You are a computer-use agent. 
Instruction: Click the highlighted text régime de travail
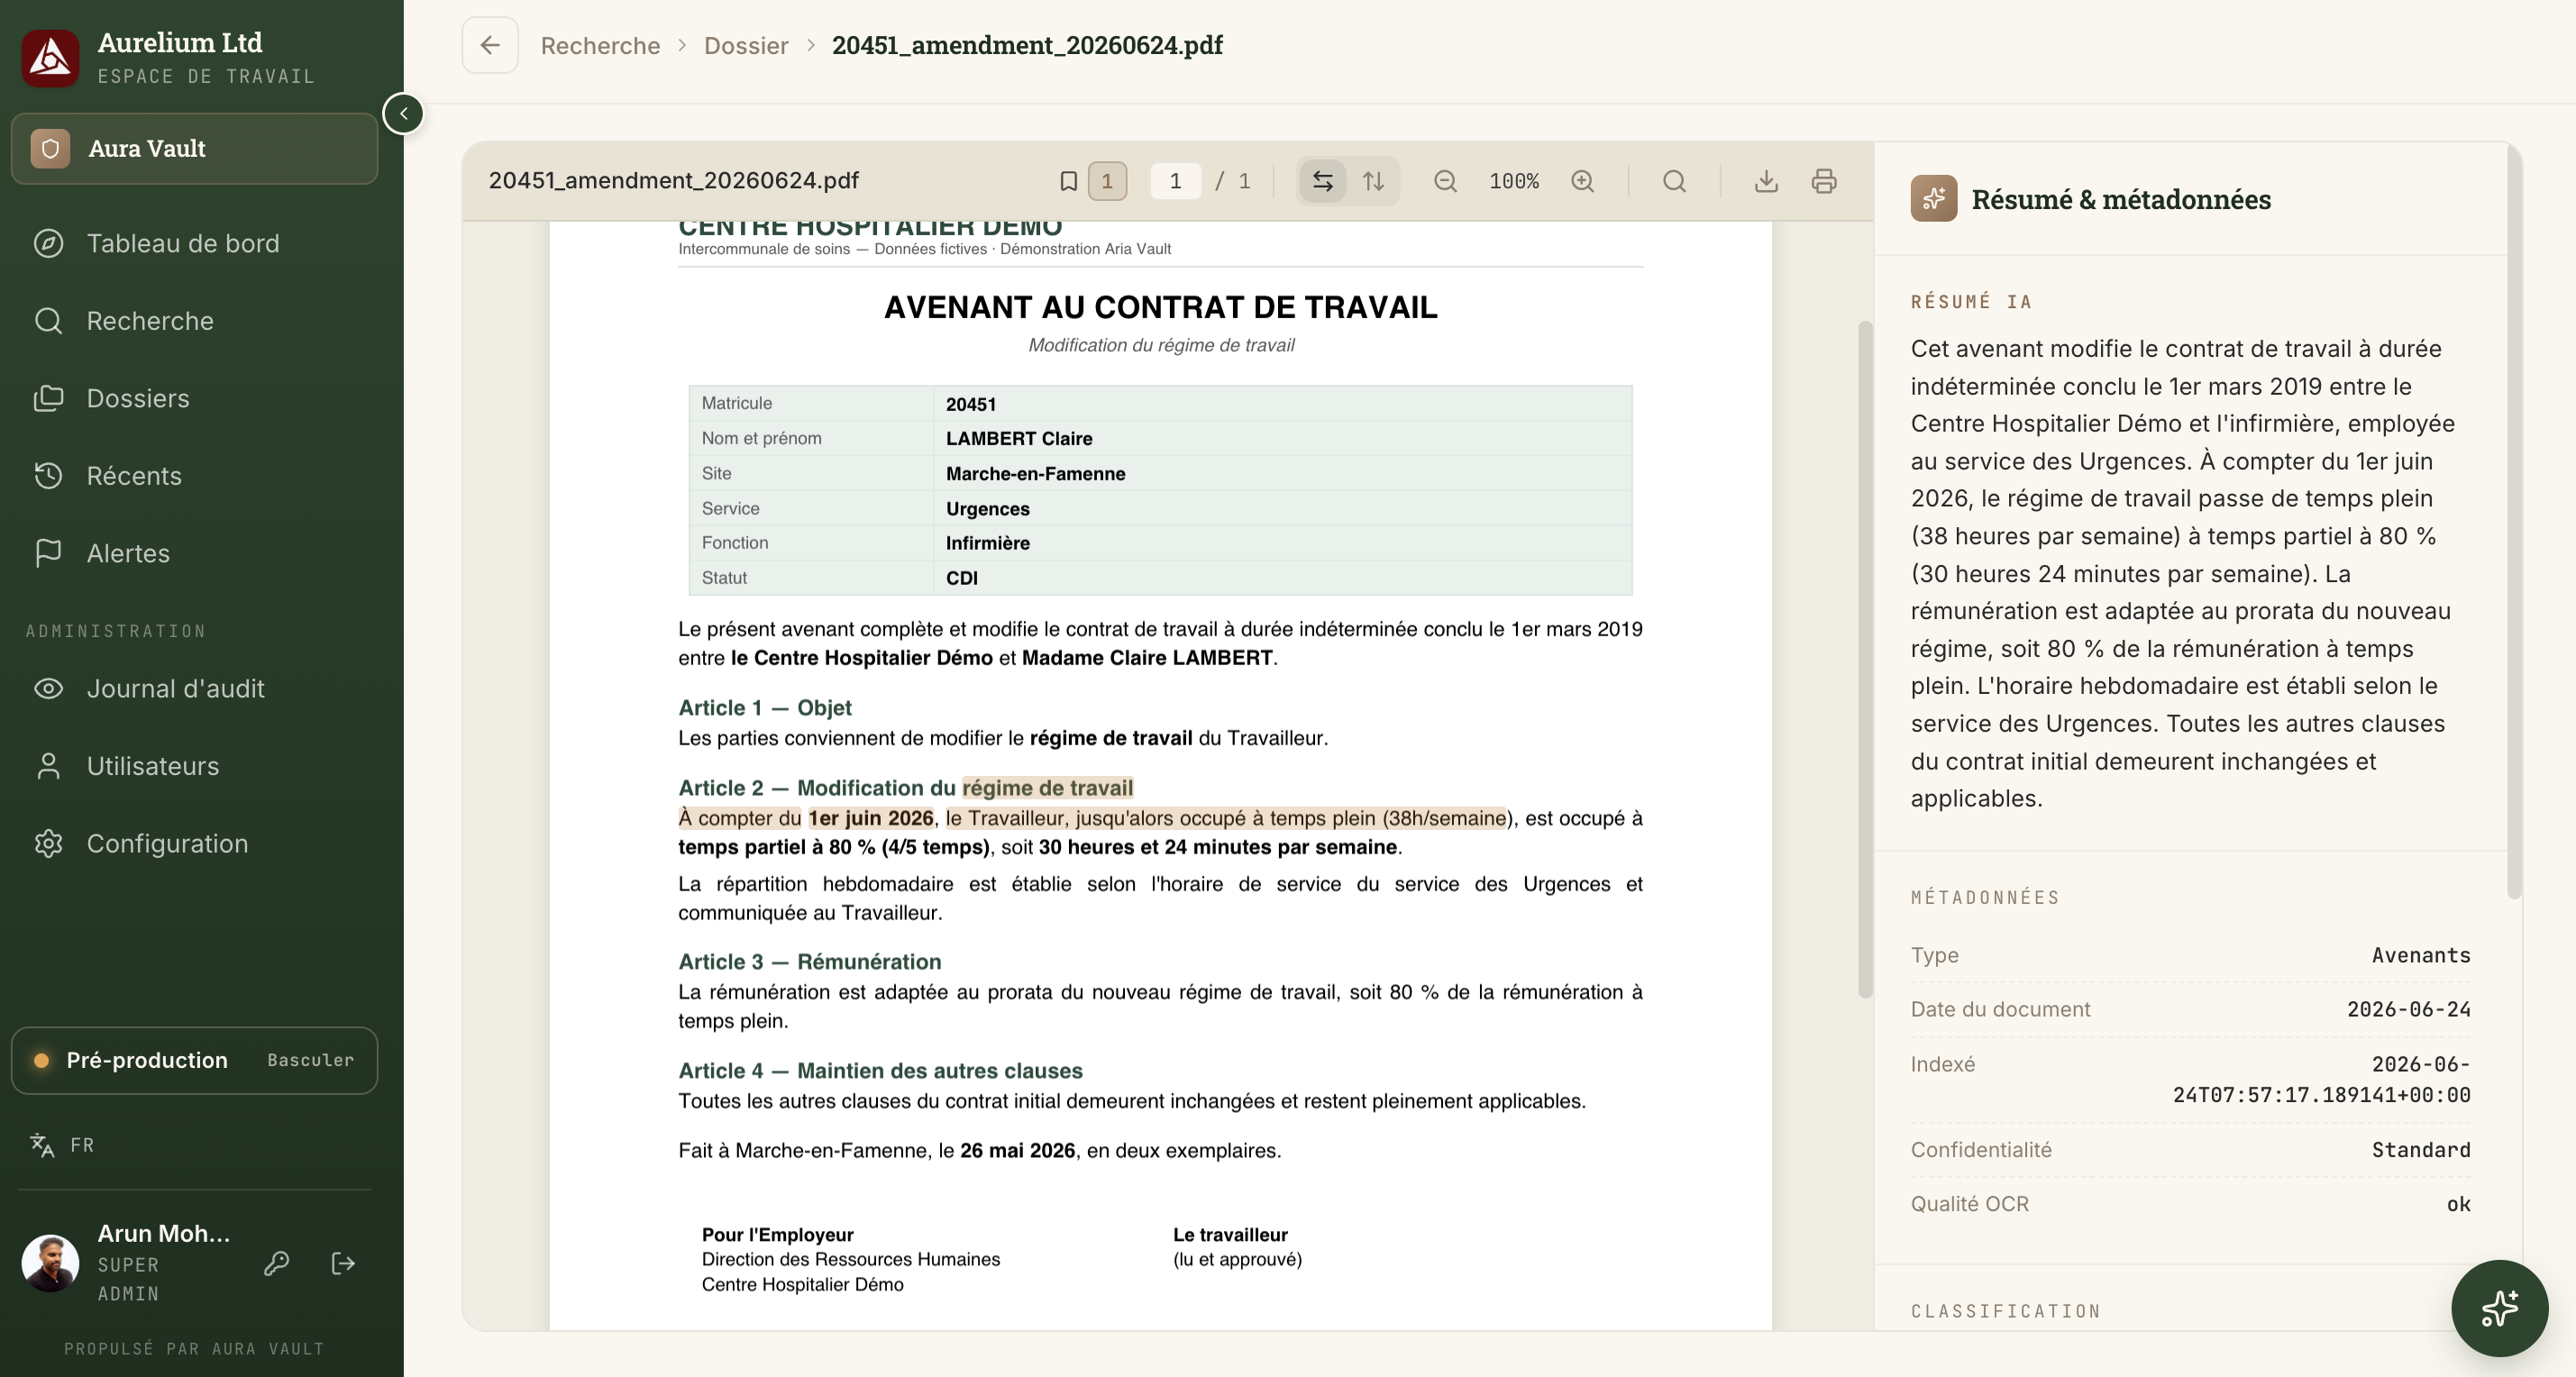tap(1047, 788)
